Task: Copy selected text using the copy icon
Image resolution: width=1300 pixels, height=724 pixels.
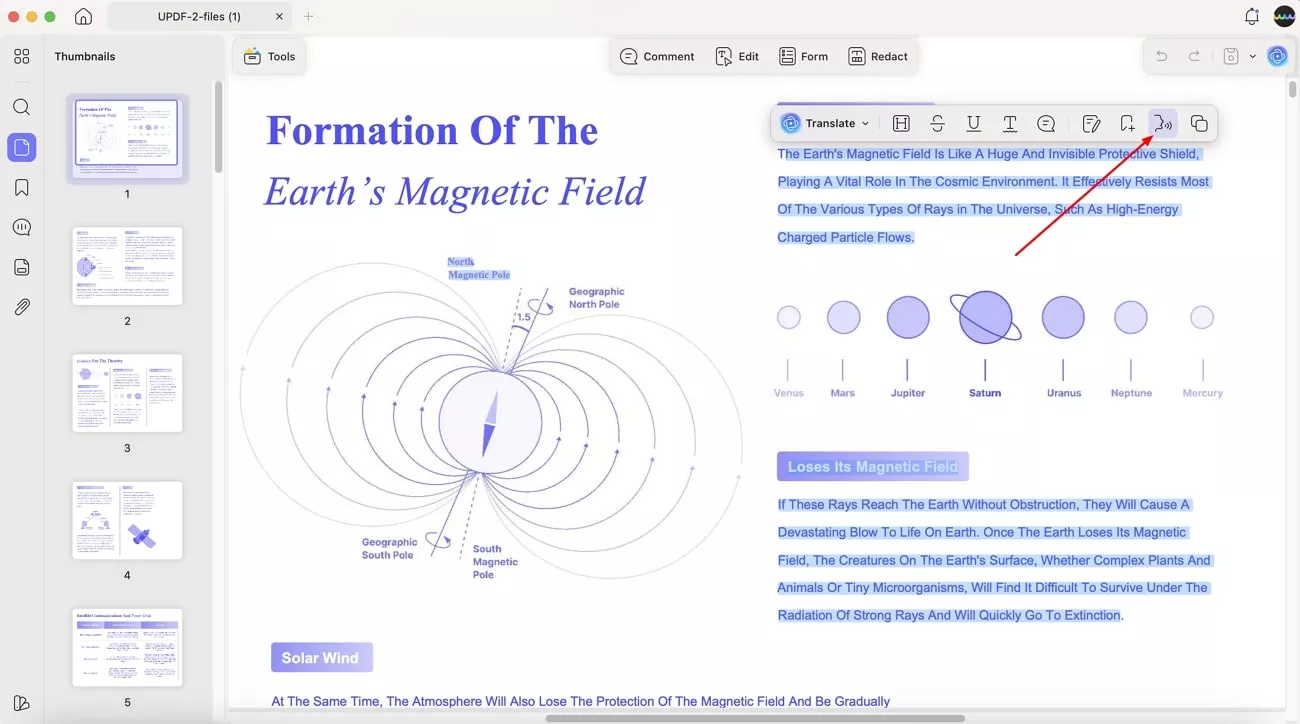Action: [x=1199, y=124]
